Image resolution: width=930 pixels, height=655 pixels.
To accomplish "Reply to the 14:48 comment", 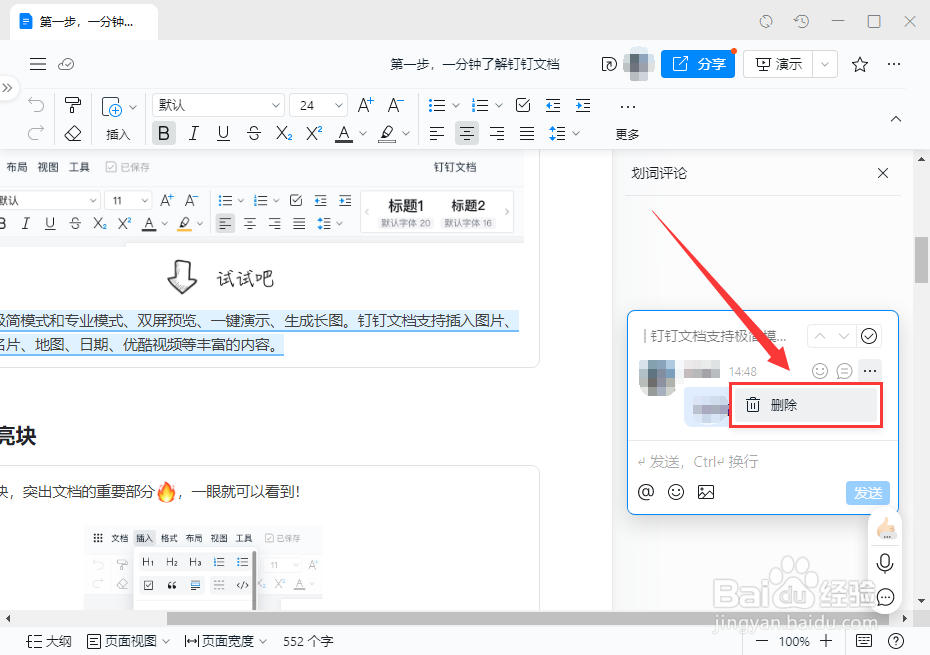I will tap(844, 371).
